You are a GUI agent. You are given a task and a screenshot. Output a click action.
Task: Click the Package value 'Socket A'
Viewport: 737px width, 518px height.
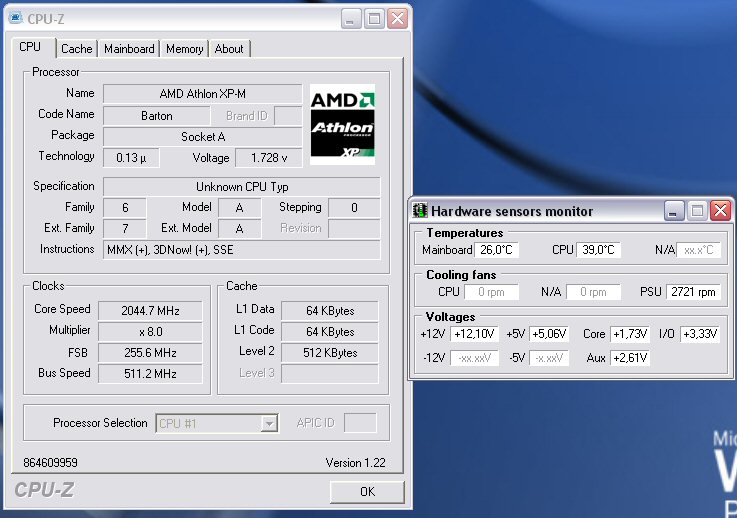203,137
